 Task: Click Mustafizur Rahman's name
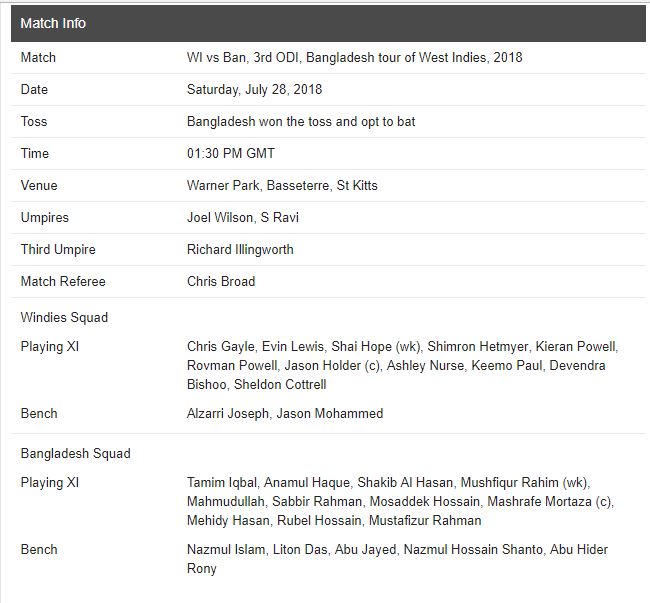point(423,521)
